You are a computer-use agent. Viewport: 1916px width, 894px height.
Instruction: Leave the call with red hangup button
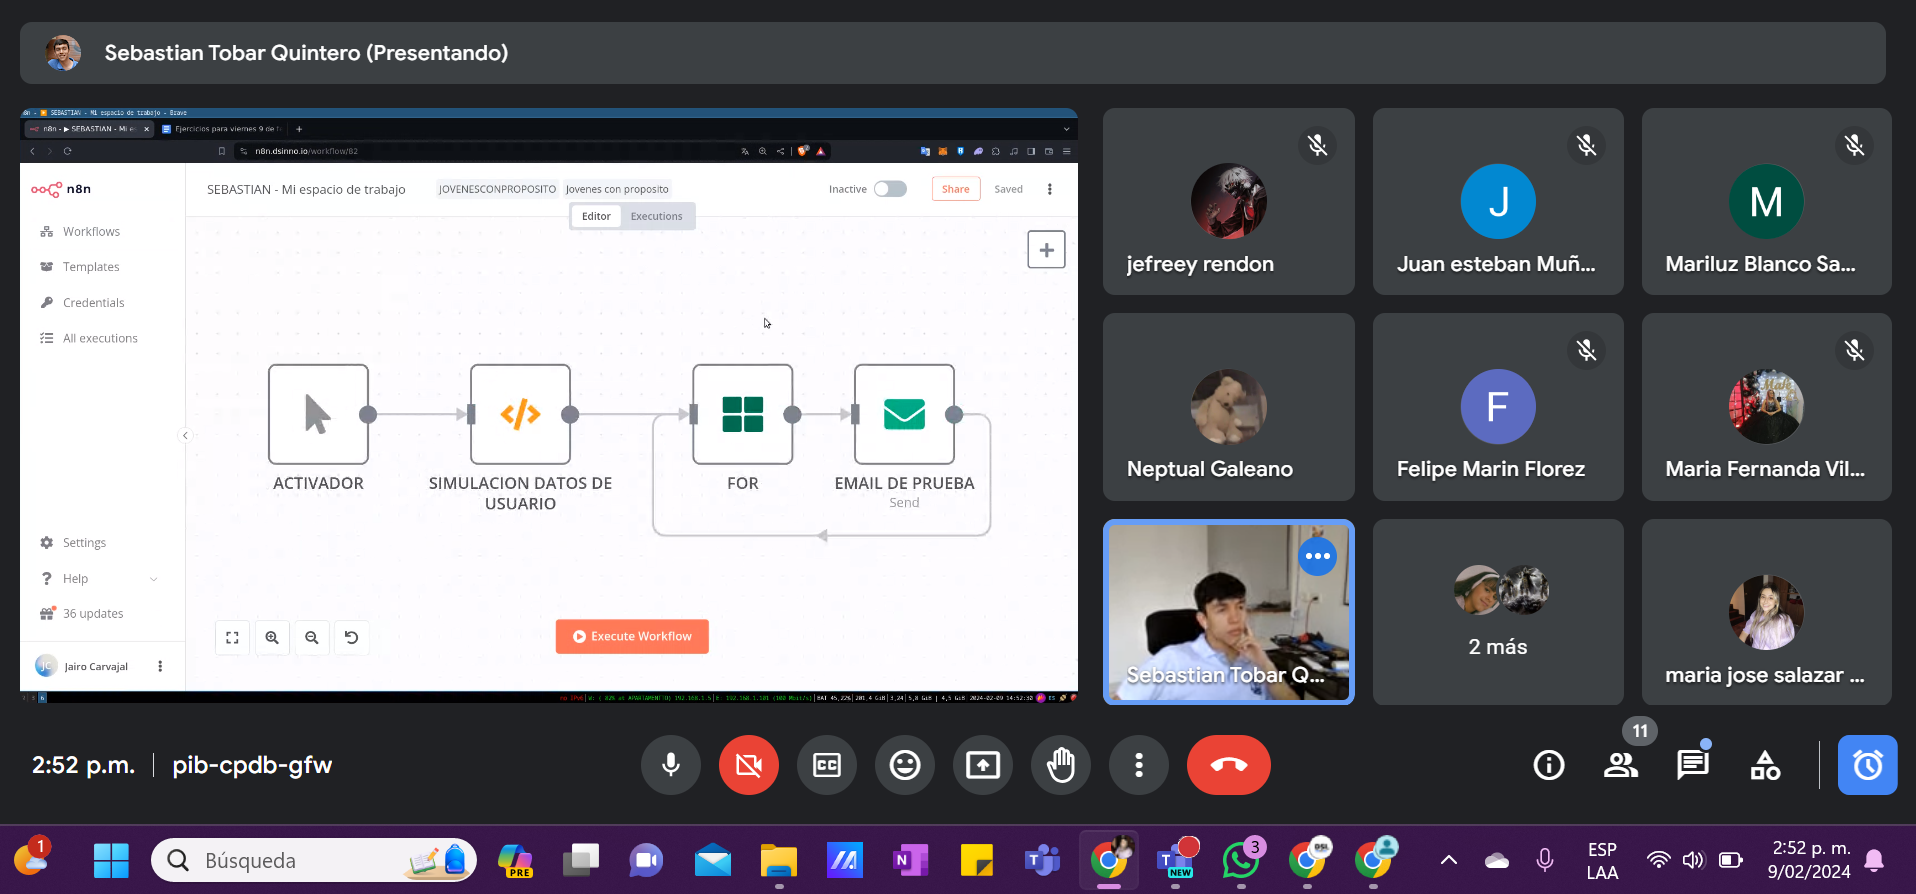click(x=1228, y=765)
